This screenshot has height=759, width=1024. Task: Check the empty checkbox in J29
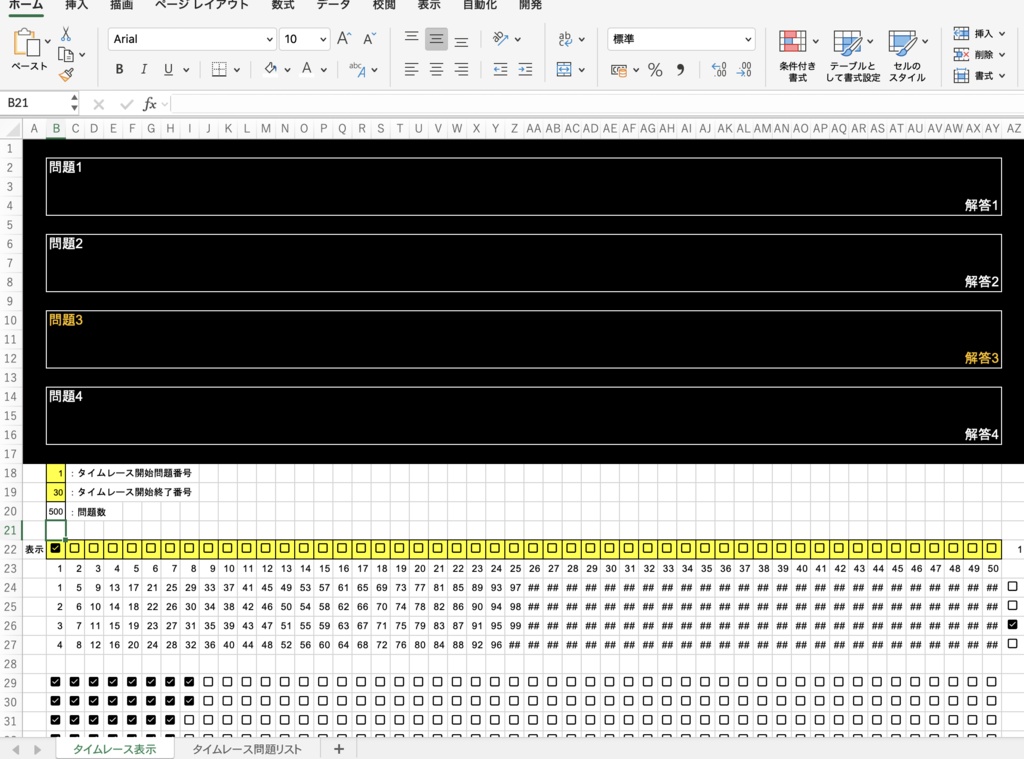[x=208, y=681]
